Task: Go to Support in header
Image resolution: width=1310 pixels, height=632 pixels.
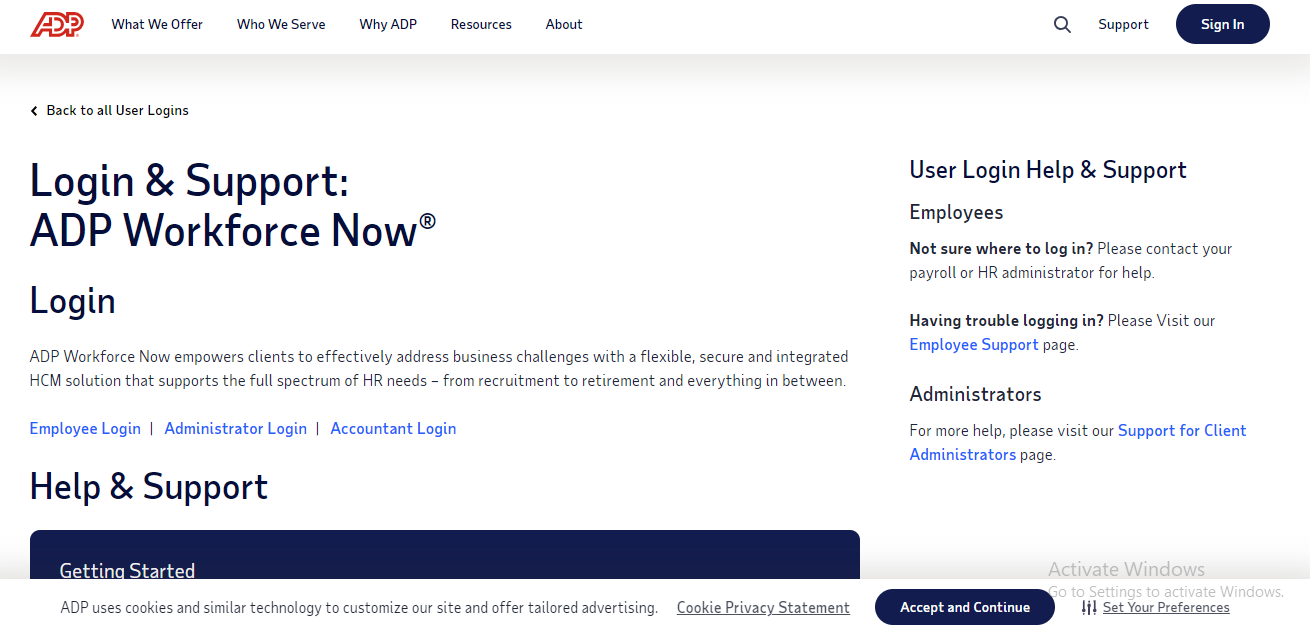Action: (x=1123, y=24)
